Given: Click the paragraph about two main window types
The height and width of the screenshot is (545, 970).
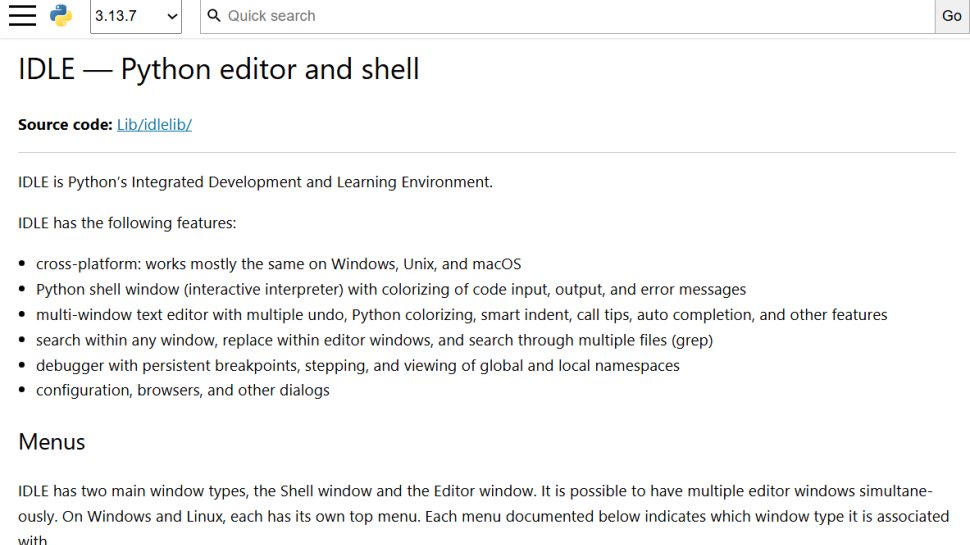Looking at the screenshot, I should click(484, 515).
